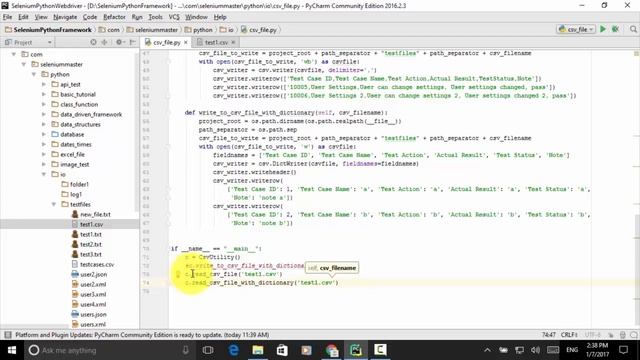This screenshot has height=360, width=640.
Task: Collapse the com folder
Action: pos(14,54)
